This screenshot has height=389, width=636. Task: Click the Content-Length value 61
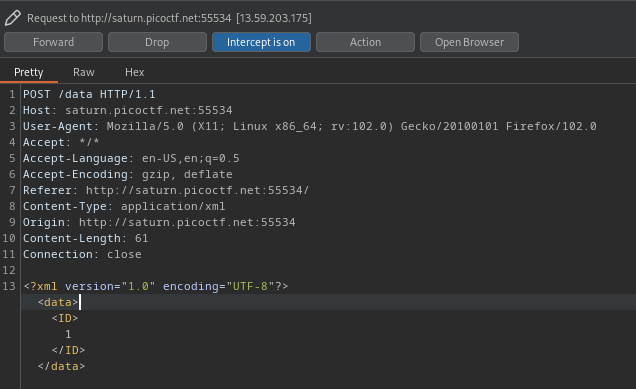pos(142,239)
